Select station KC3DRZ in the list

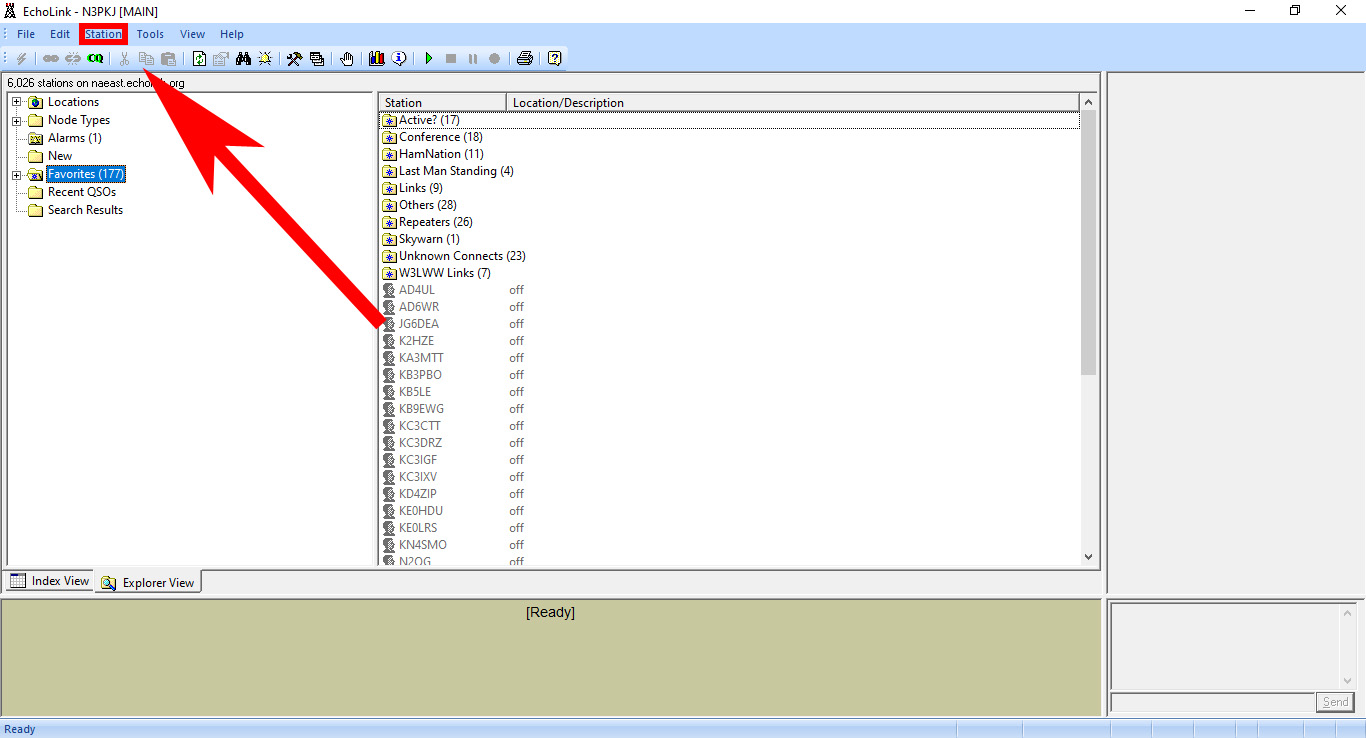(x=420, y=443)
